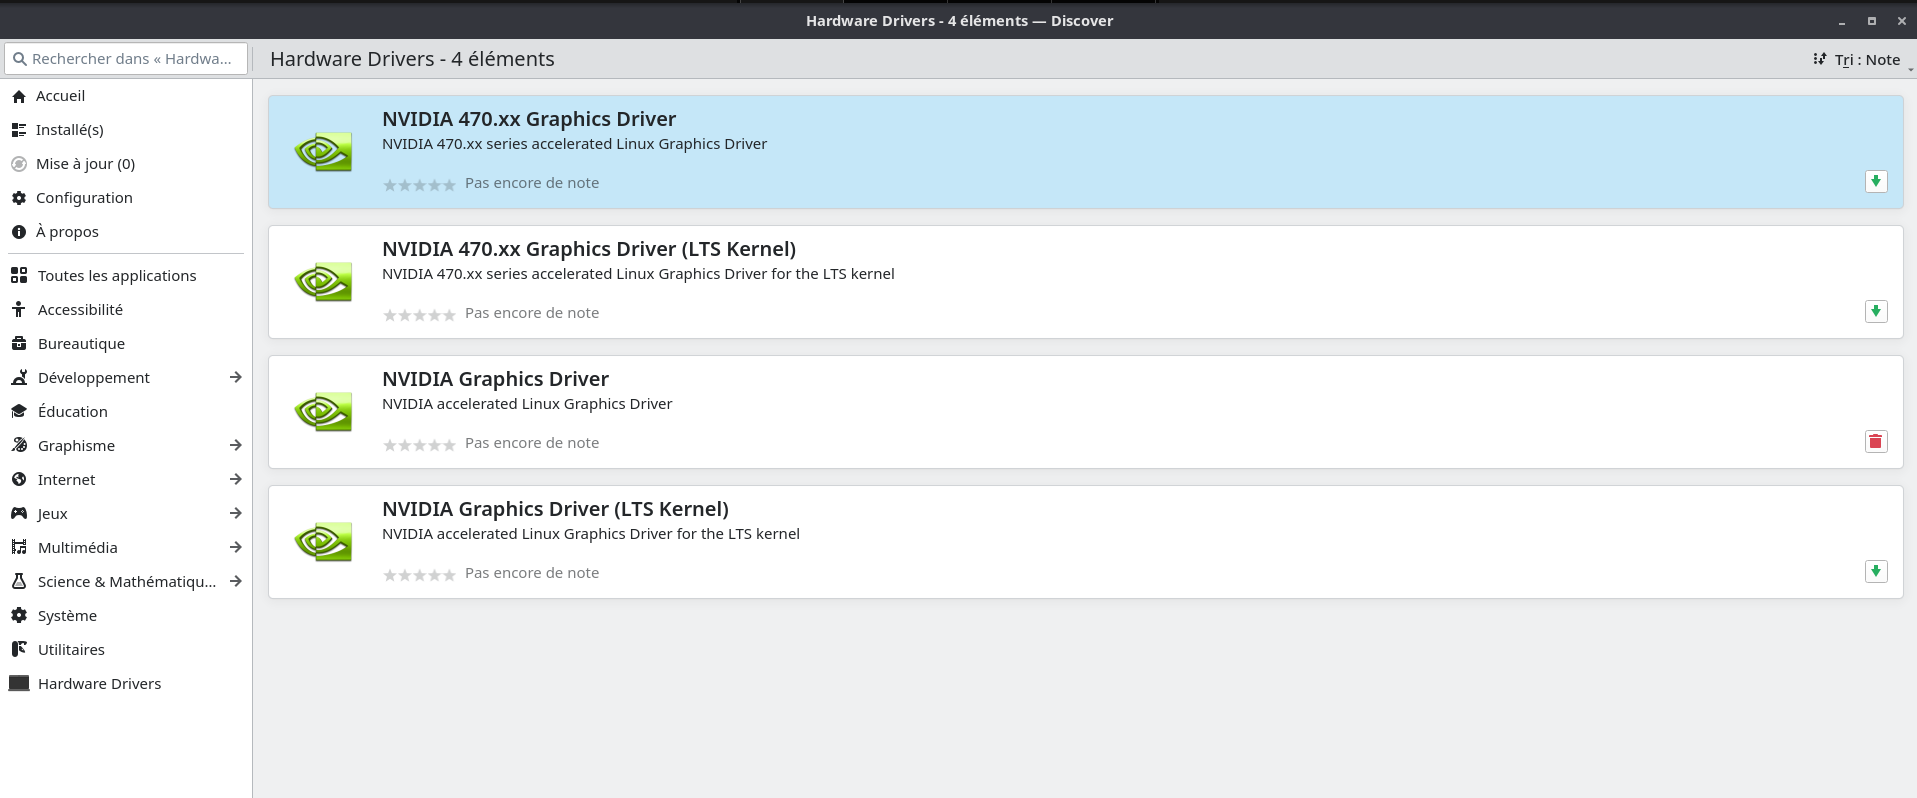Select the Éducation category label
1917x798 pixels.
tap(72, 412)
